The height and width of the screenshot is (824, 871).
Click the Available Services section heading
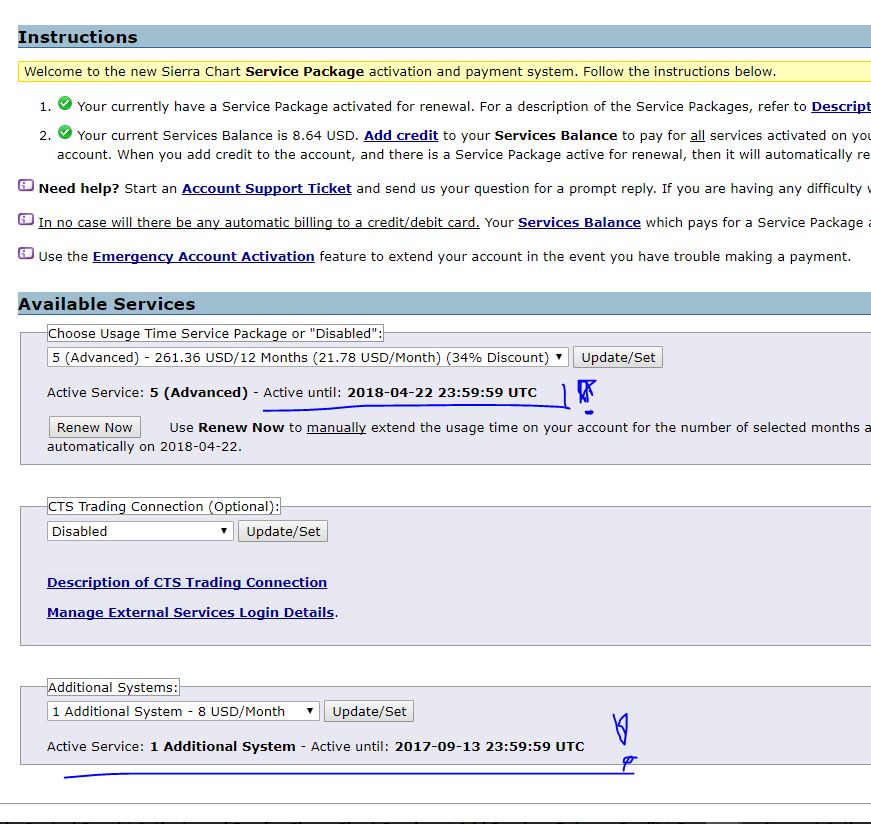pos(107,304)
